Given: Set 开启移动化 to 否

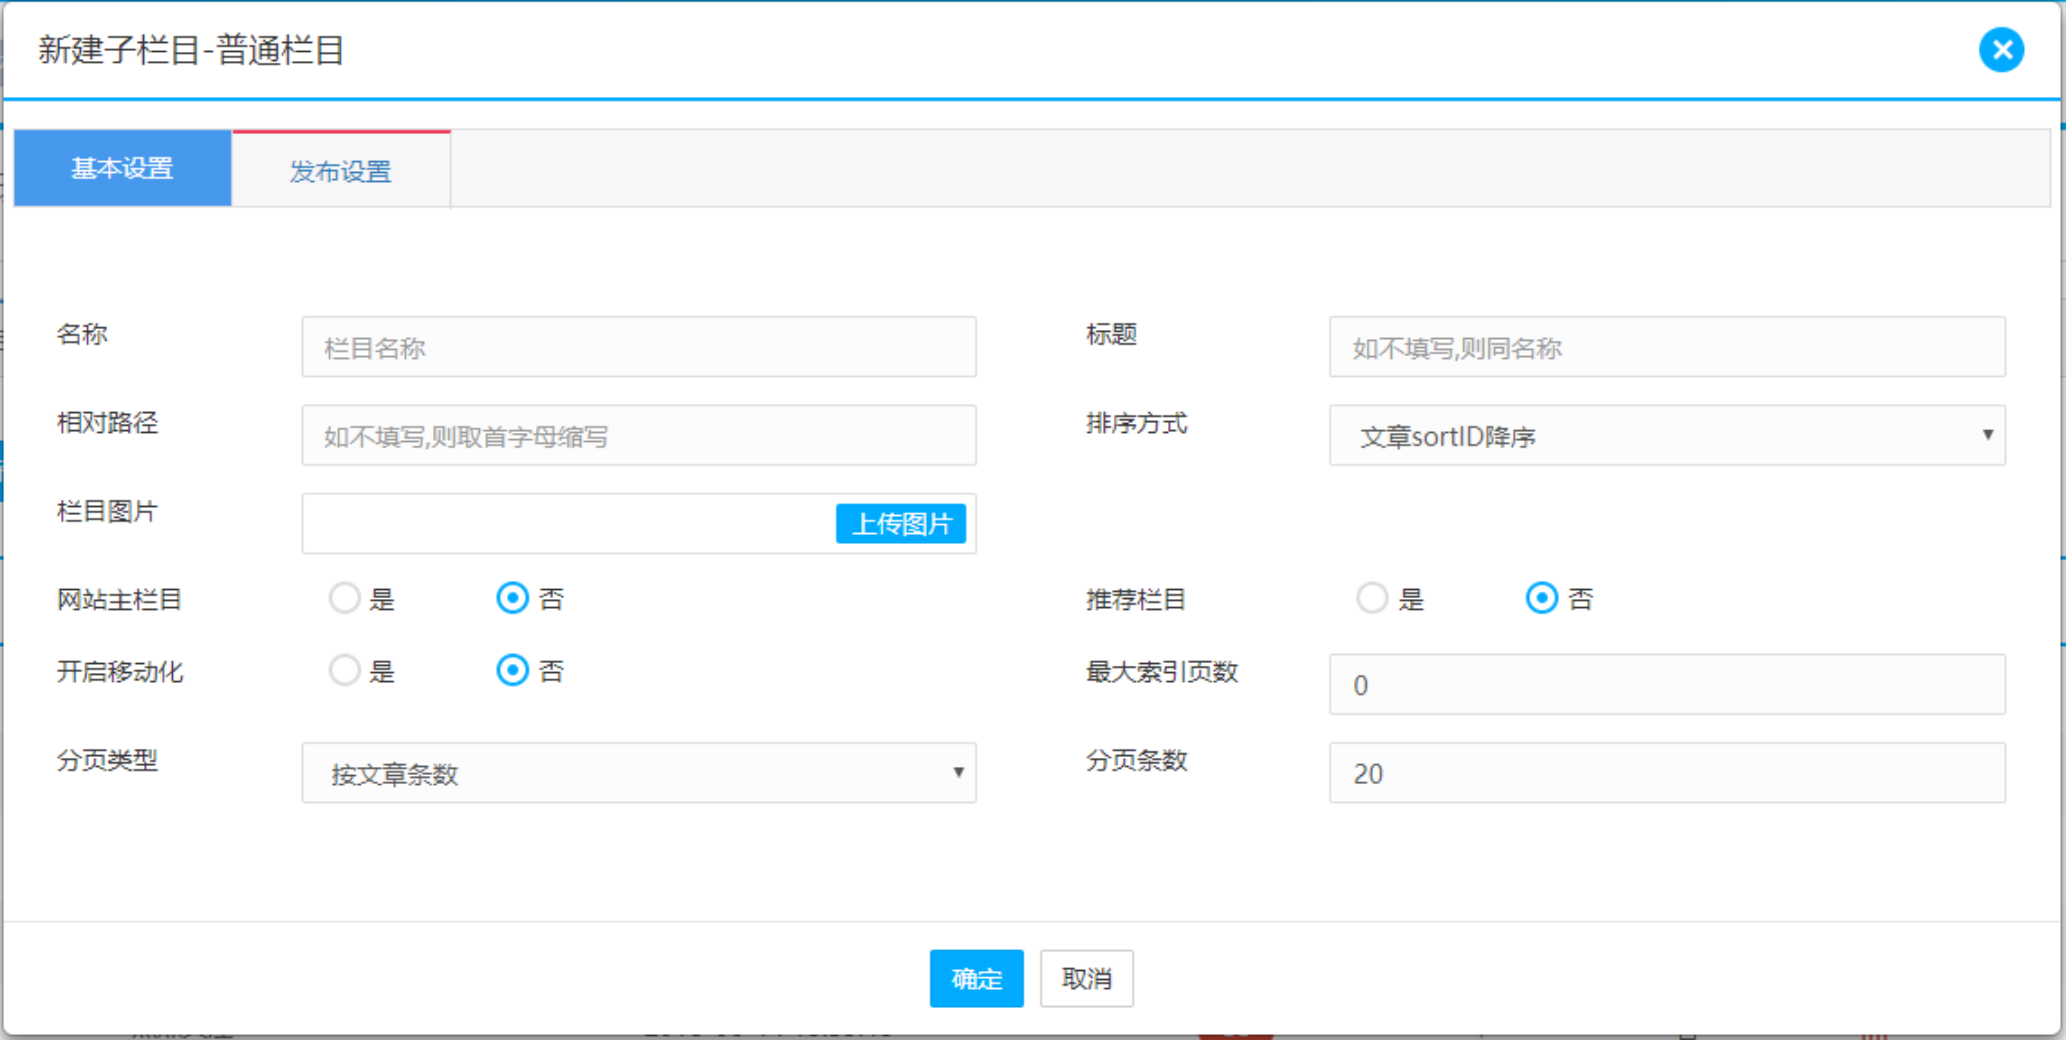Looking at the screenshot, I should (x=513, y=670).
